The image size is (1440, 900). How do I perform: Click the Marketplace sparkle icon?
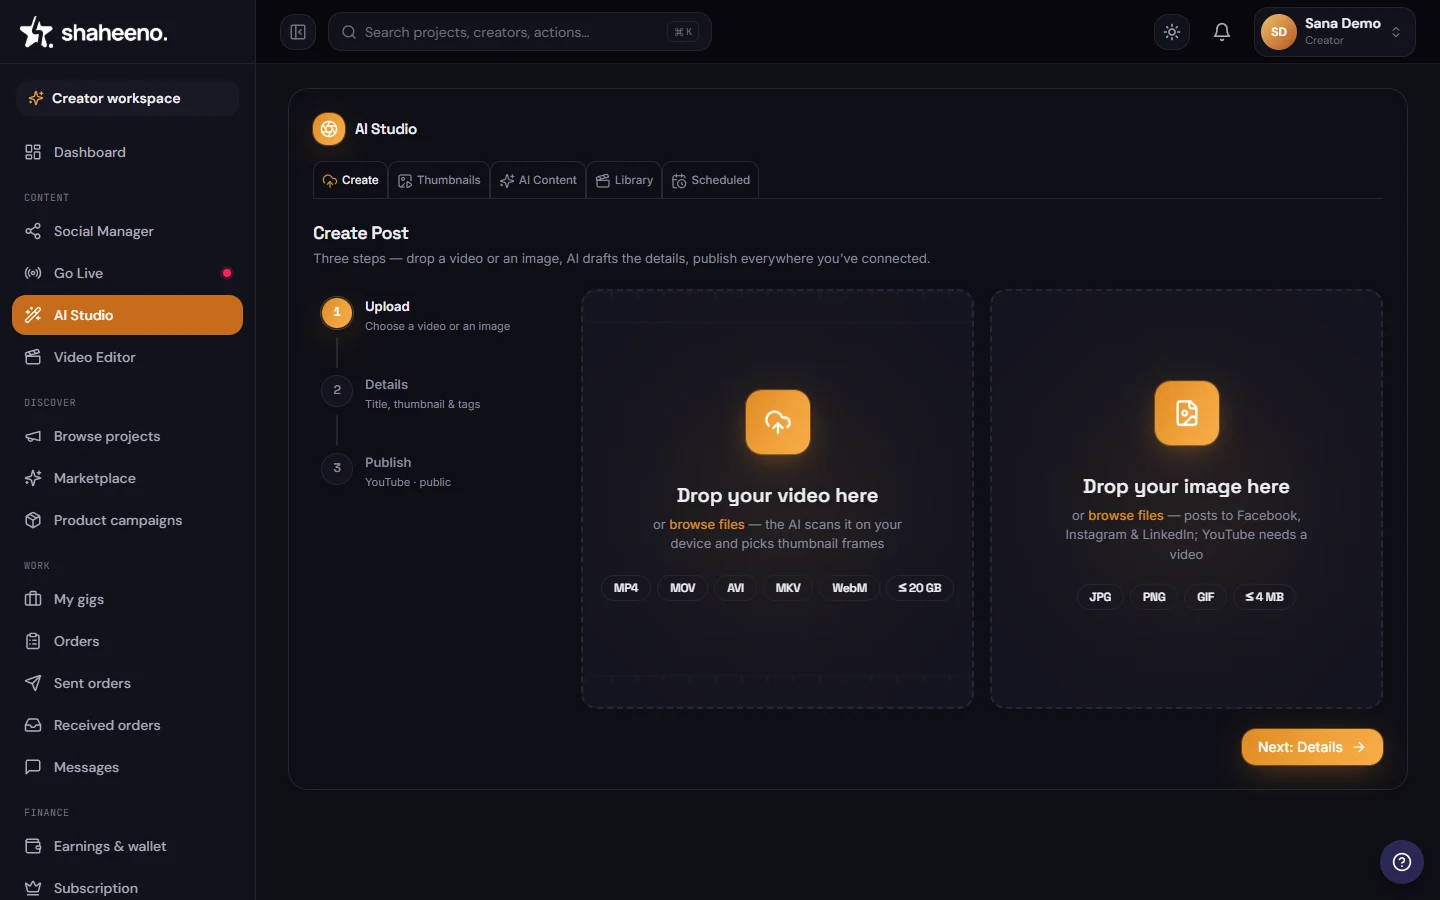tap(33, 478)
